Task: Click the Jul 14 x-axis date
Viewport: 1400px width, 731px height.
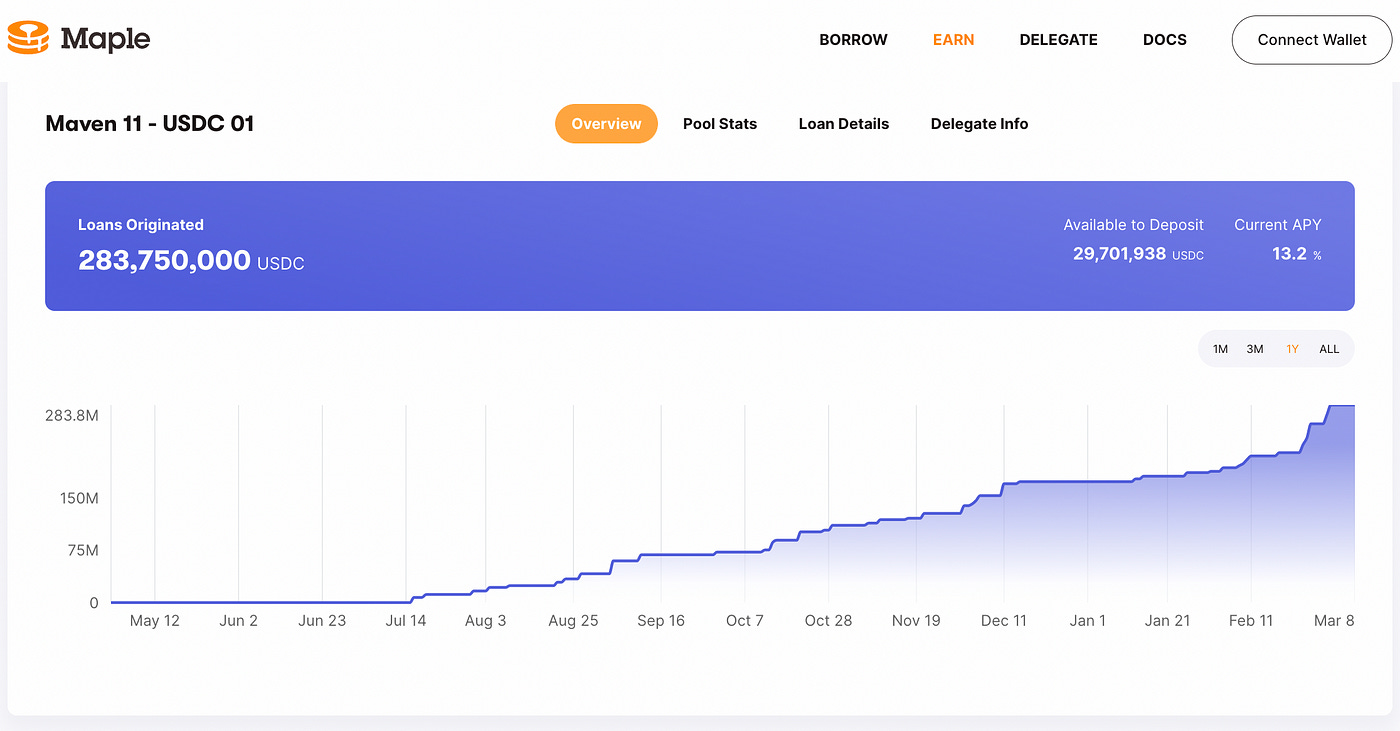Action: click(405, 621)
